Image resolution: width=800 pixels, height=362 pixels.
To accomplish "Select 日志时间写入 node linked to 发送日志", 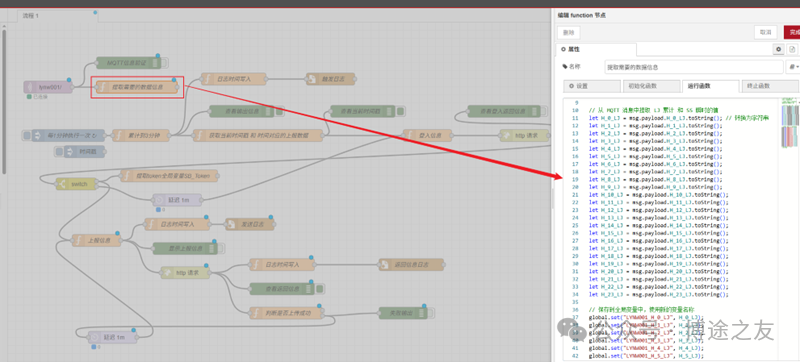I will click(177, 224).
